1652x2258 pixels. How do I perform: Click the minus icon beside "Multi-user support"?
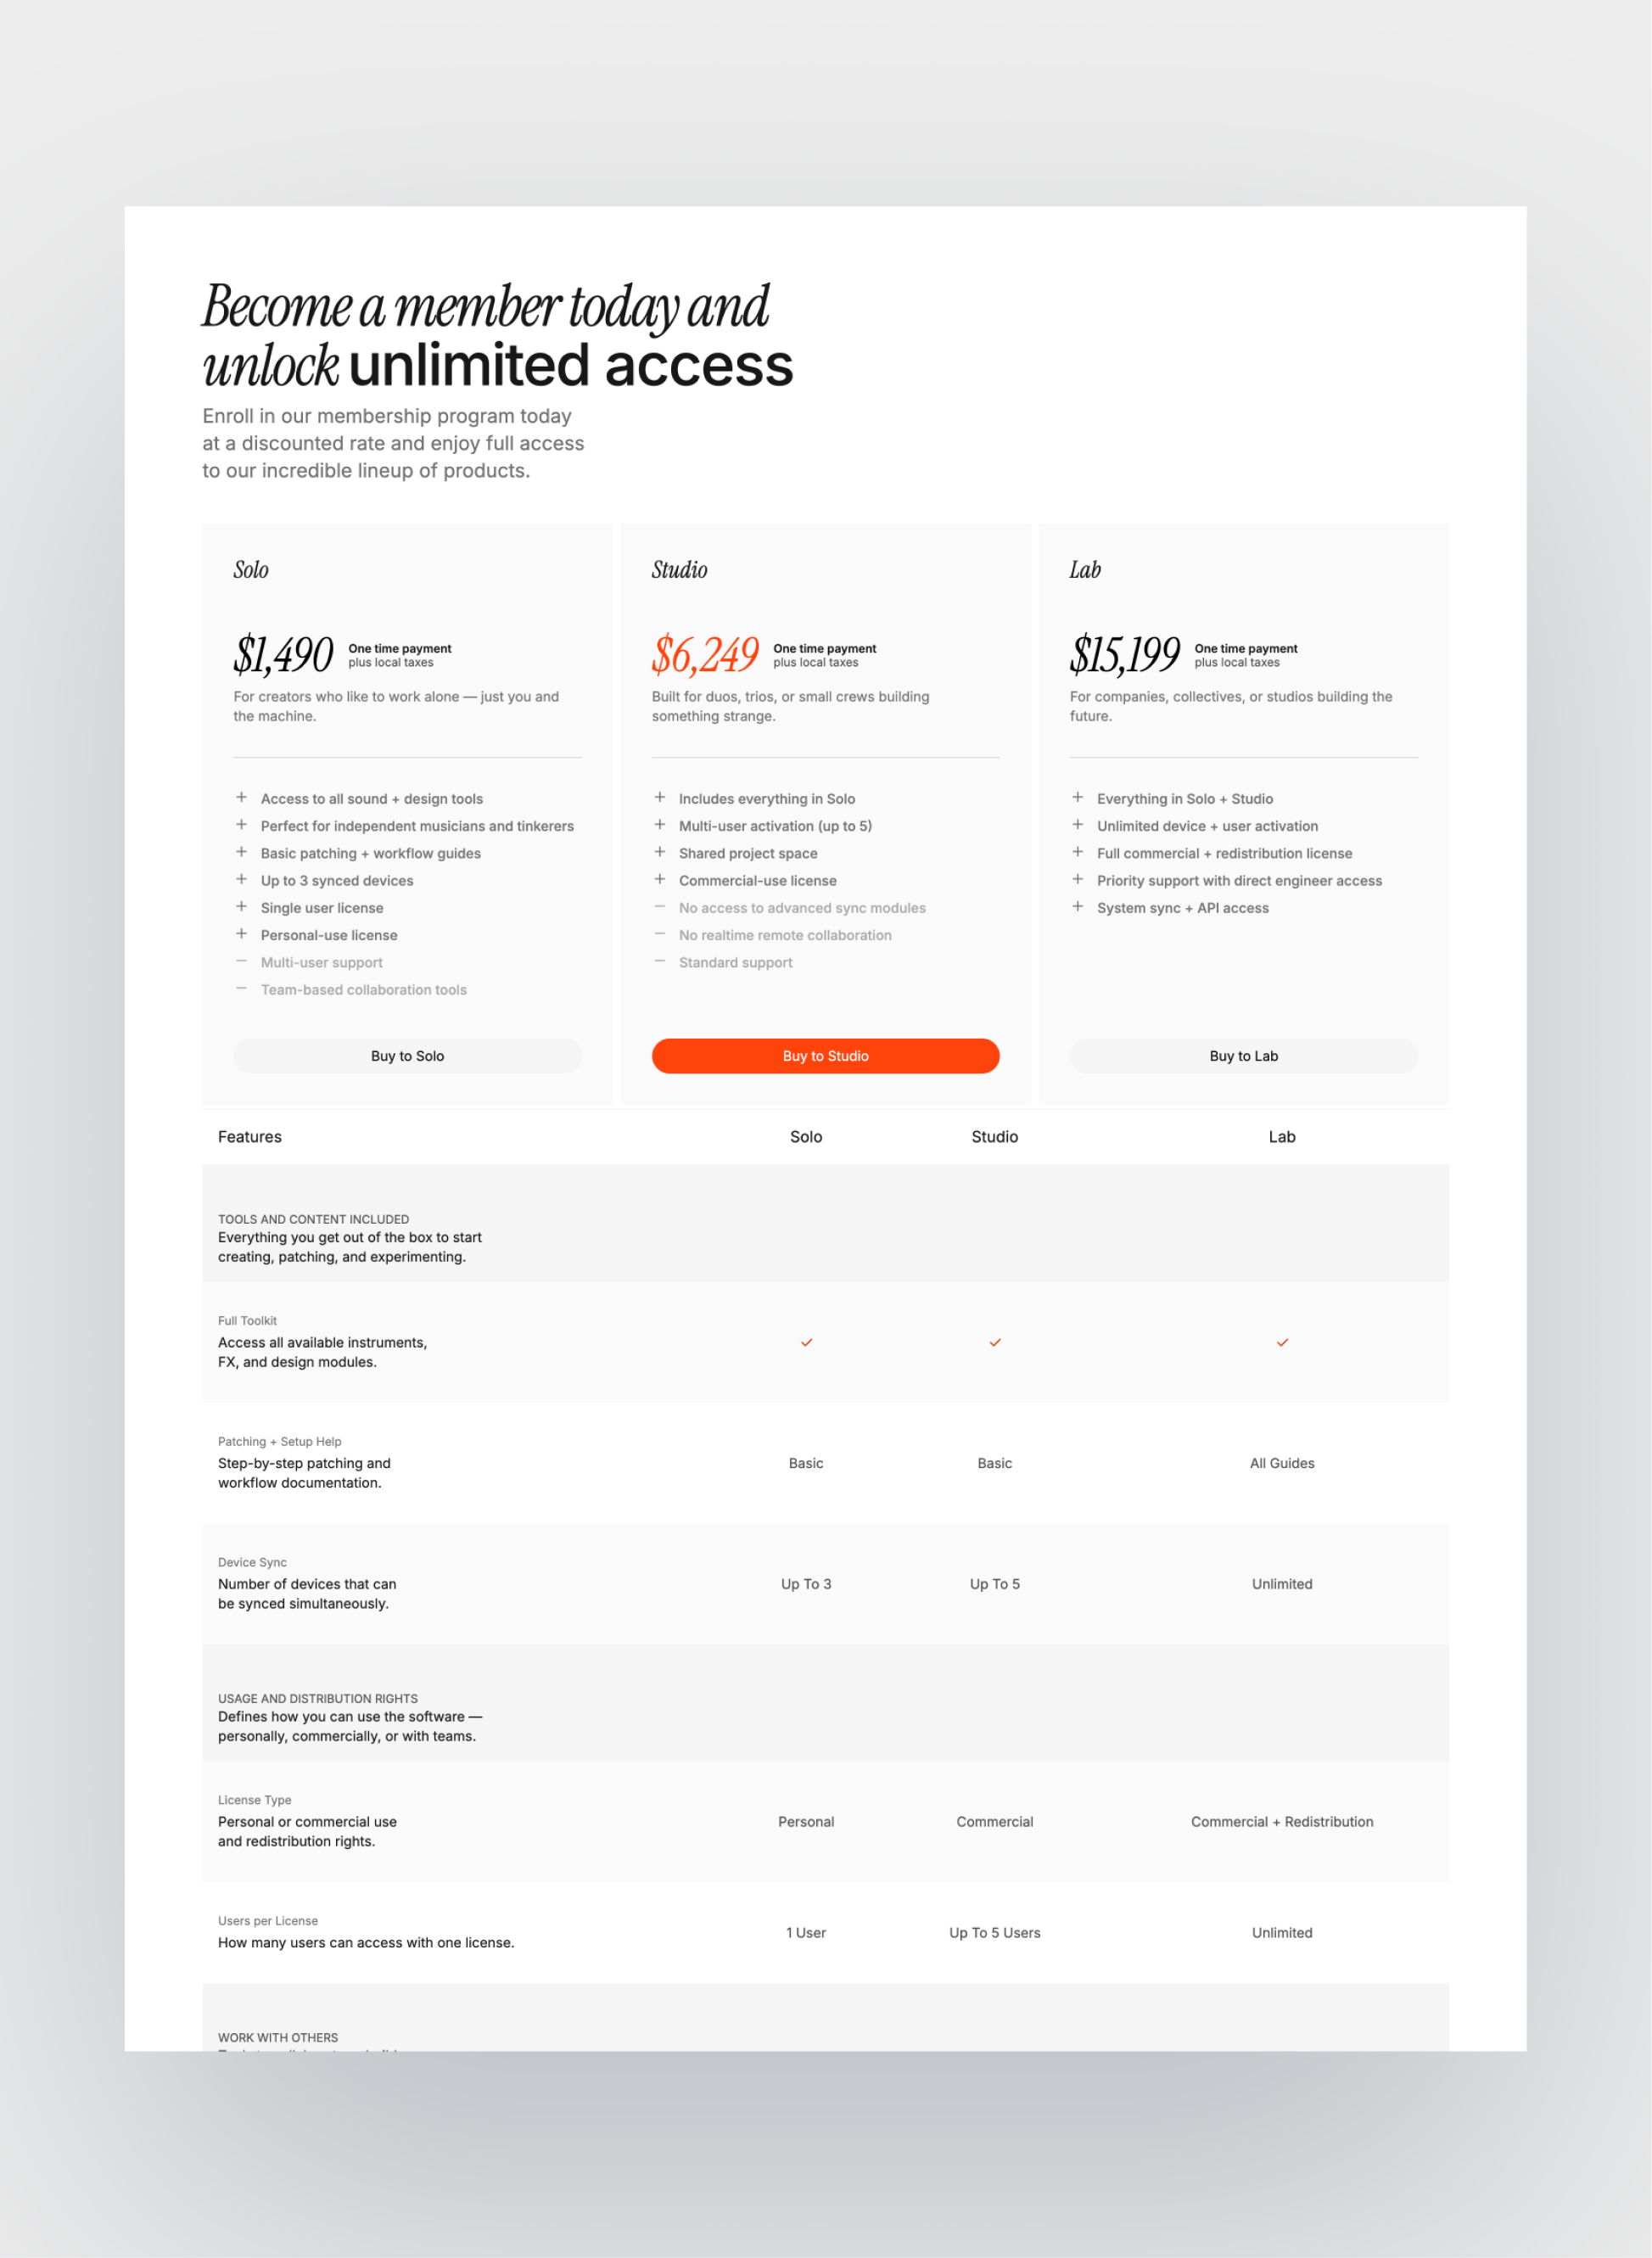click(242, 960)
